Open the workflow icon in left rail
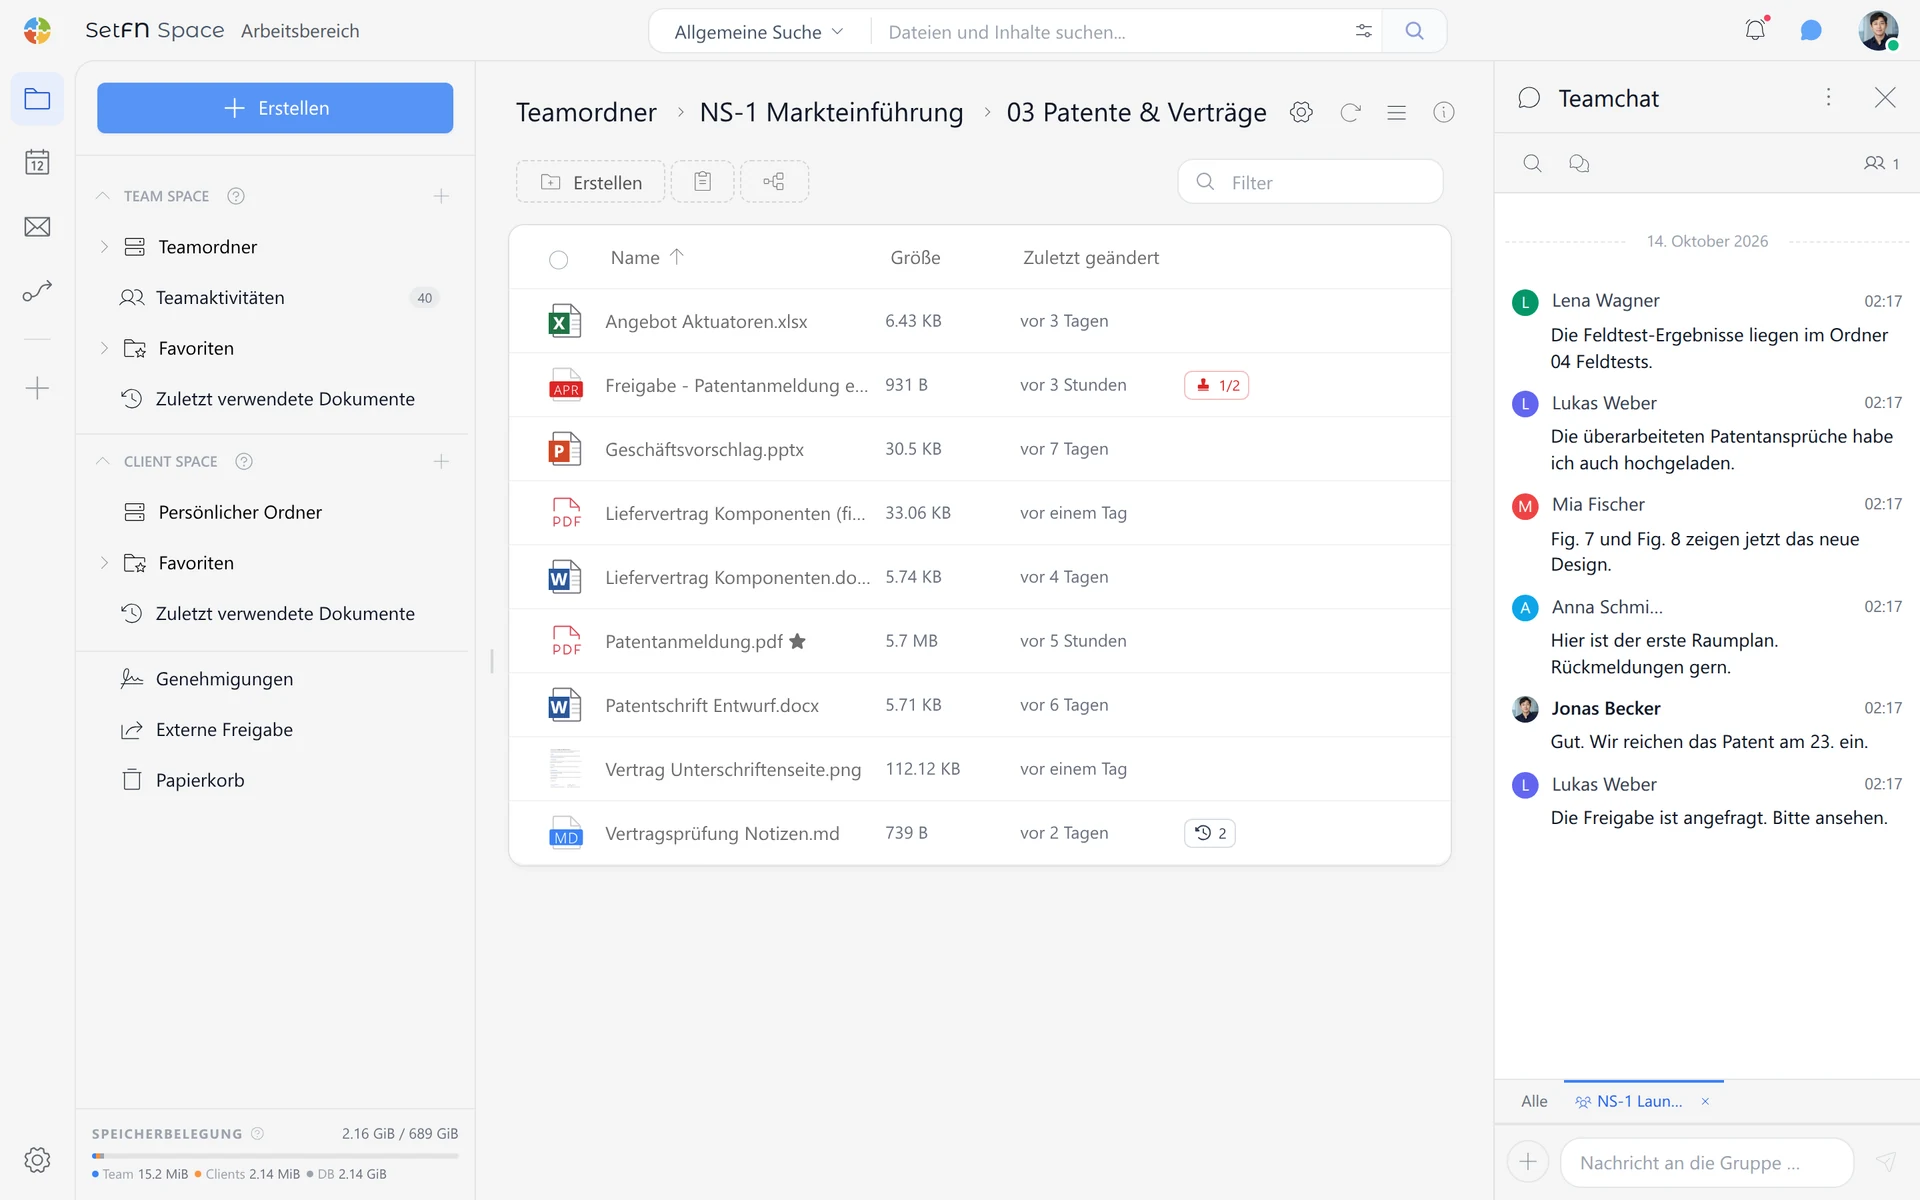This screenshot has height=1200, width=1920. coord(37,291)
